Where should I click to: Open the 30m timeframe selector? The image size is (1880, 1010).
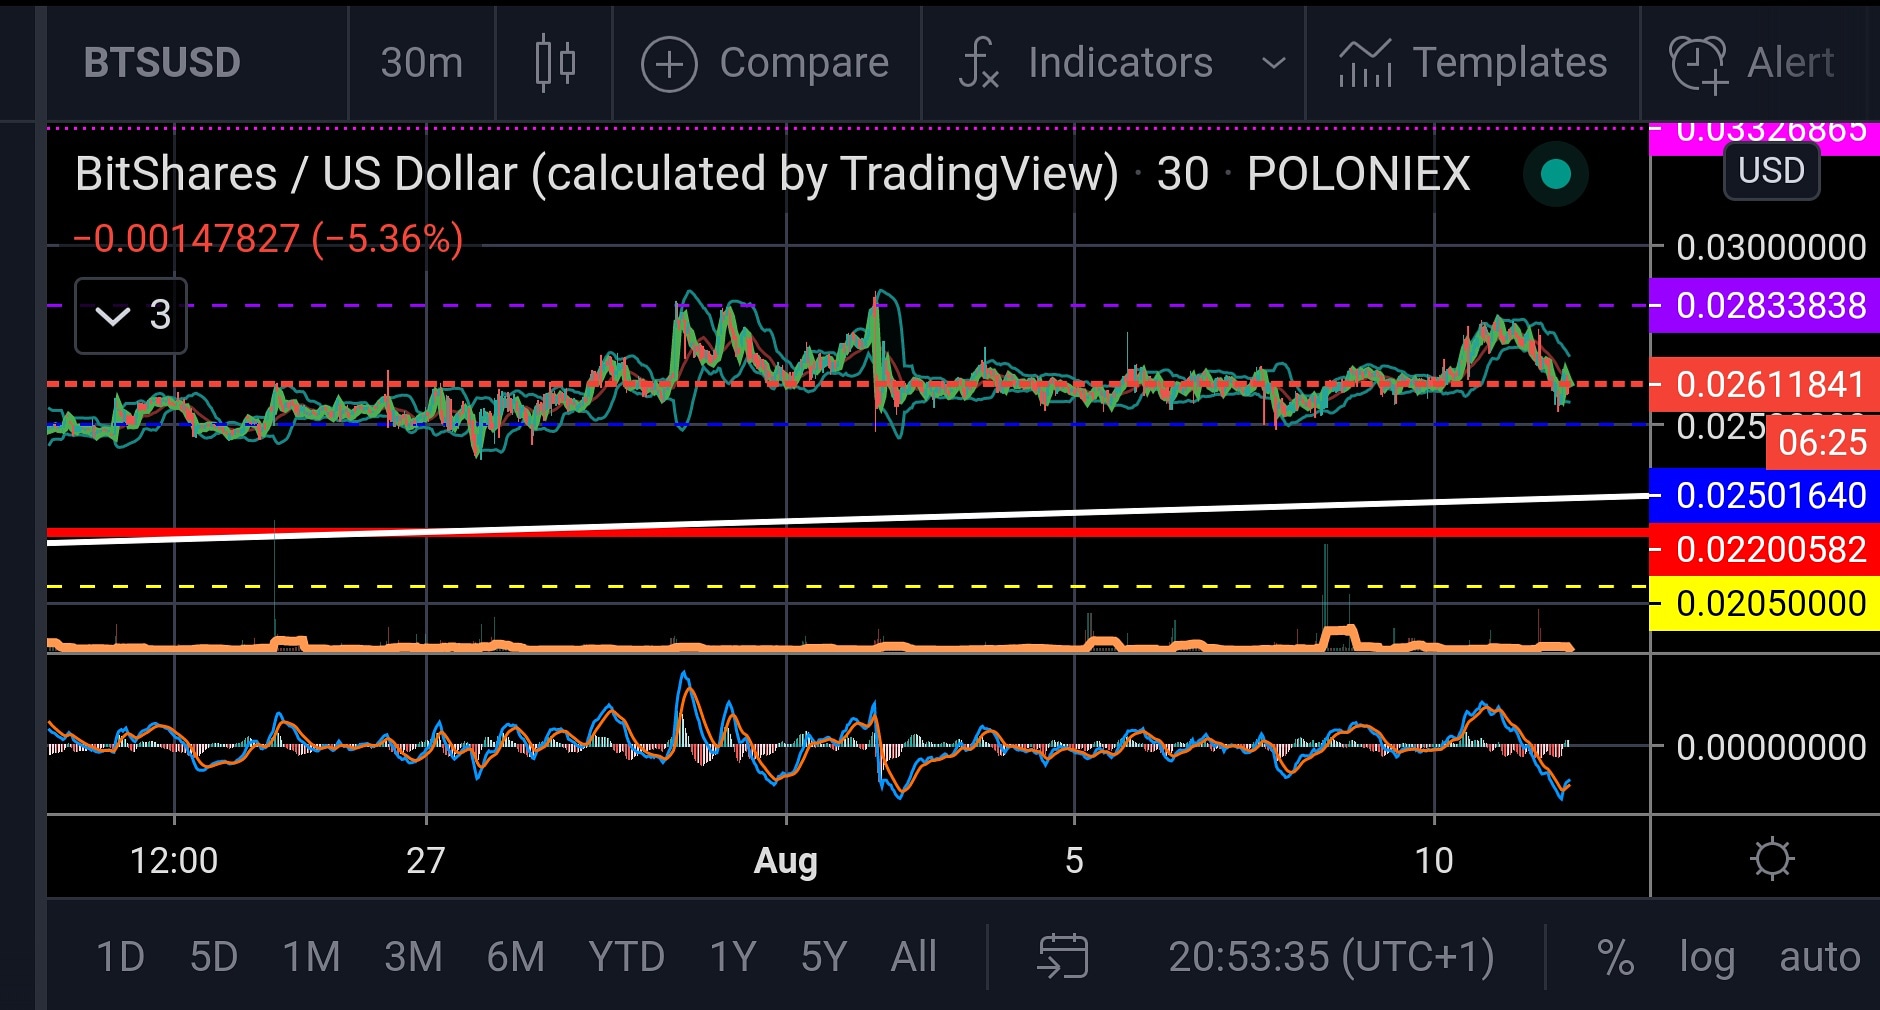click(x=421, y=63)
